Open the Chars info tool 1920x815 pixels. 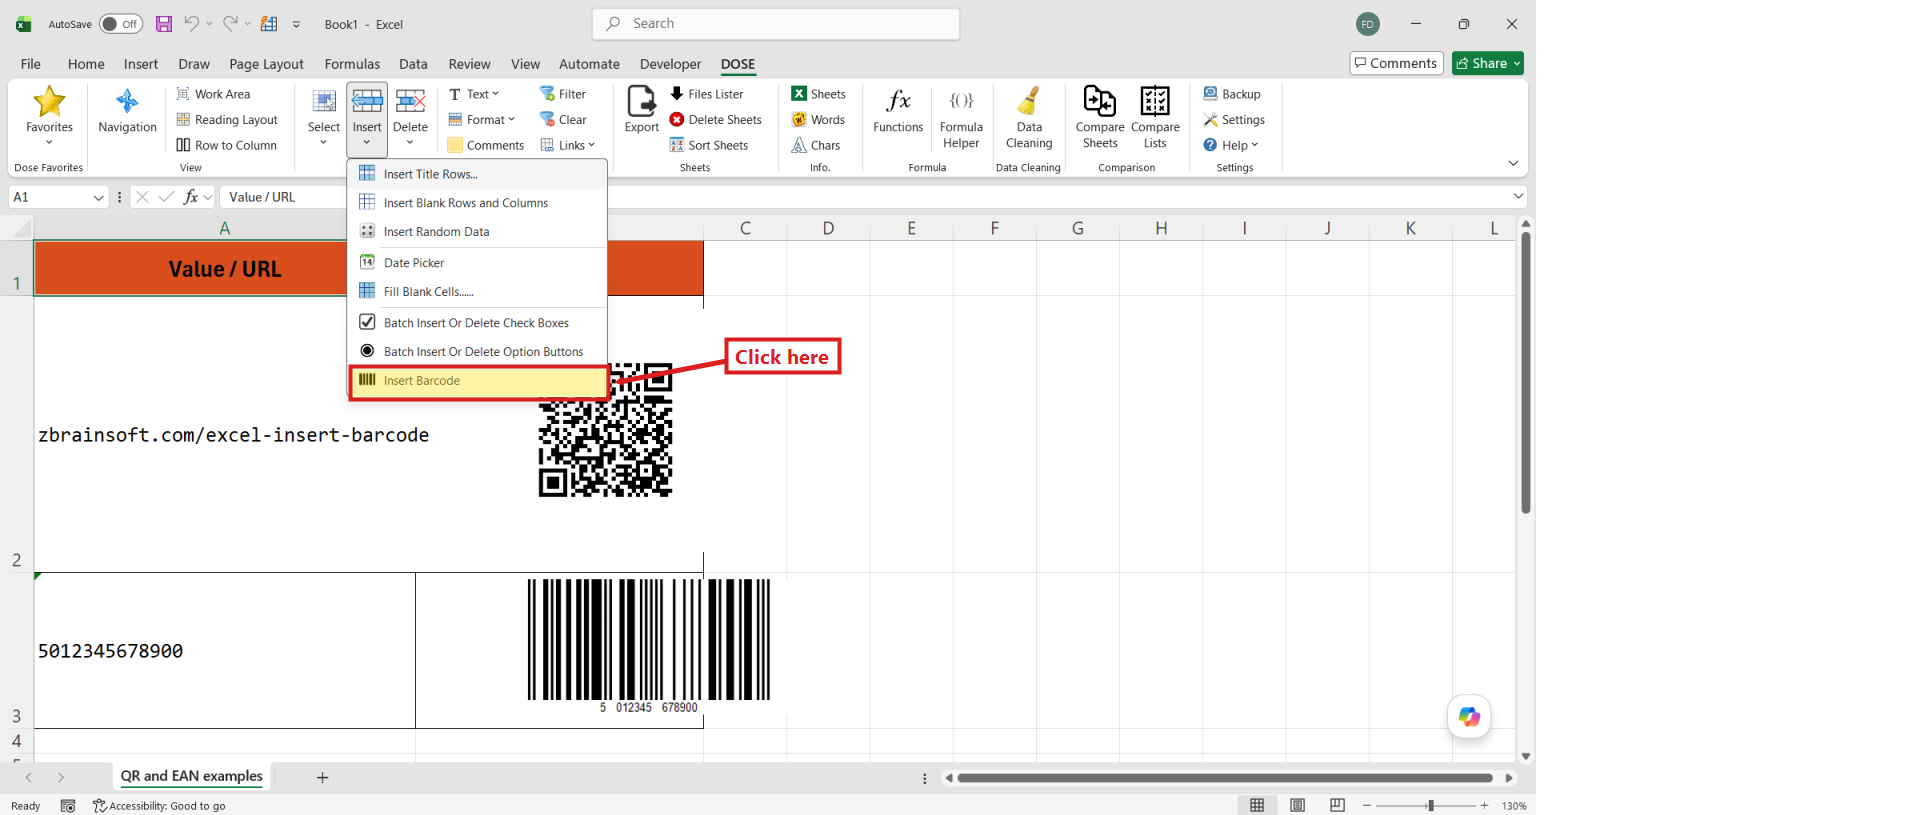click(x=816, y=145)
